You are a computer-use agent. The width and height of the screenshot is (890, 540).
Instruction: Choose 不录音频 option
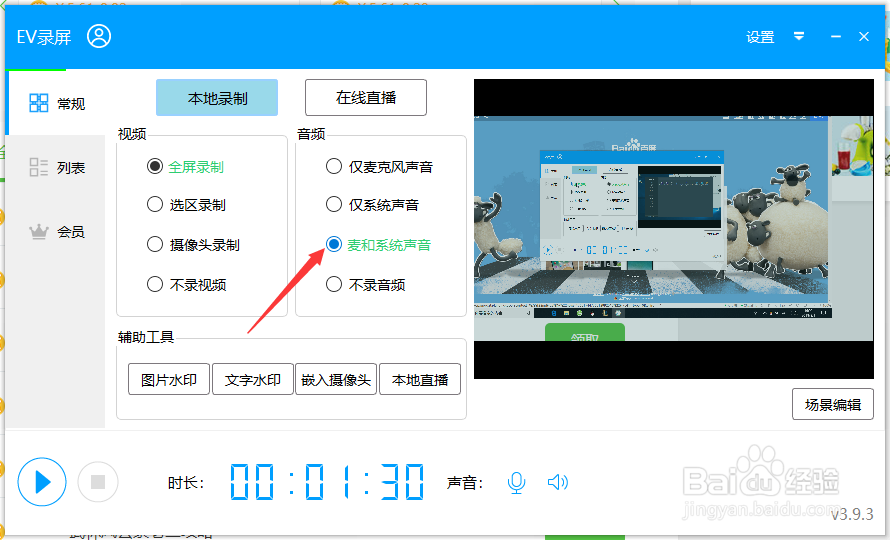coord(366,284)
